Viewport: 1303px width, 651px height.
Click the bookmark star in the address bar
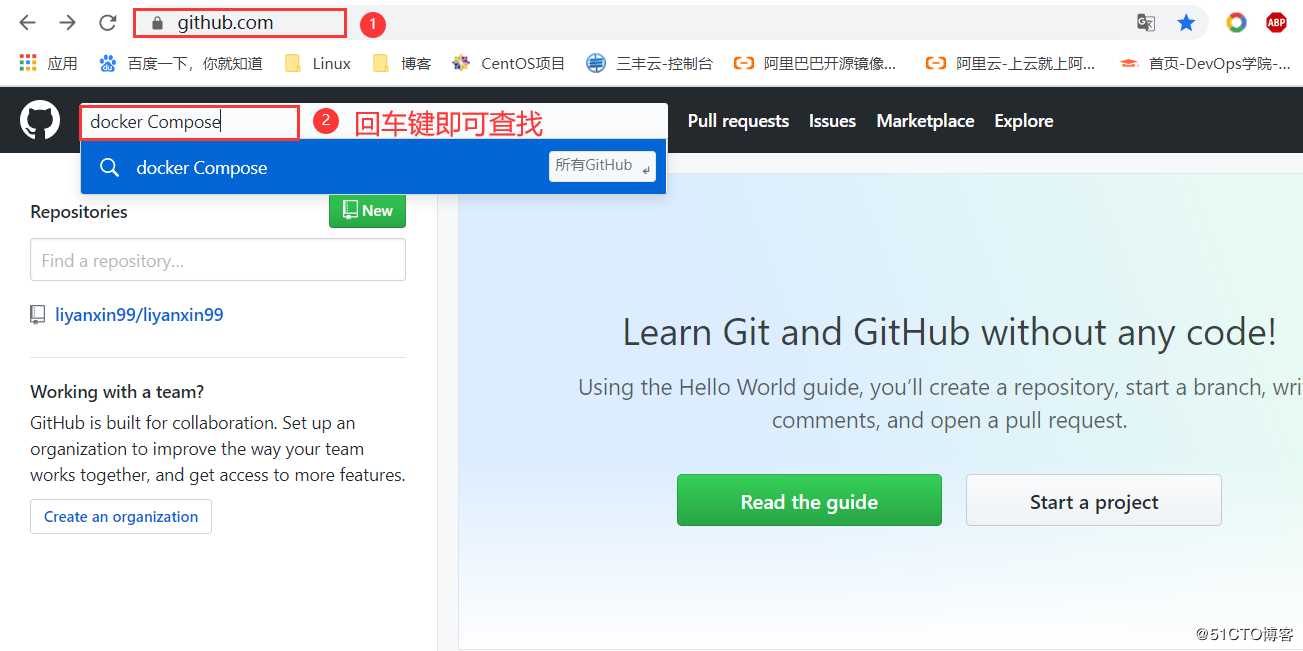1186,21
